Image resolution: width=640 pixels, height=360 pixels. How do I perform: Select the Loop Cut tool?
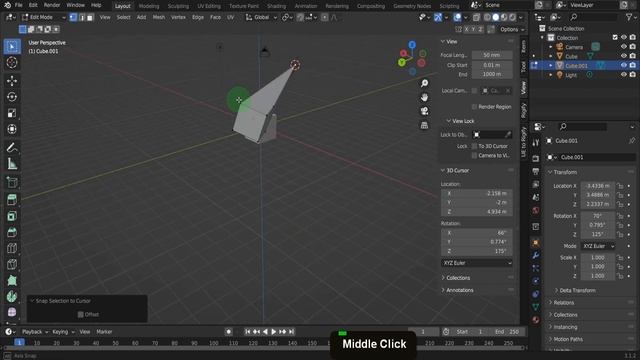12,248
